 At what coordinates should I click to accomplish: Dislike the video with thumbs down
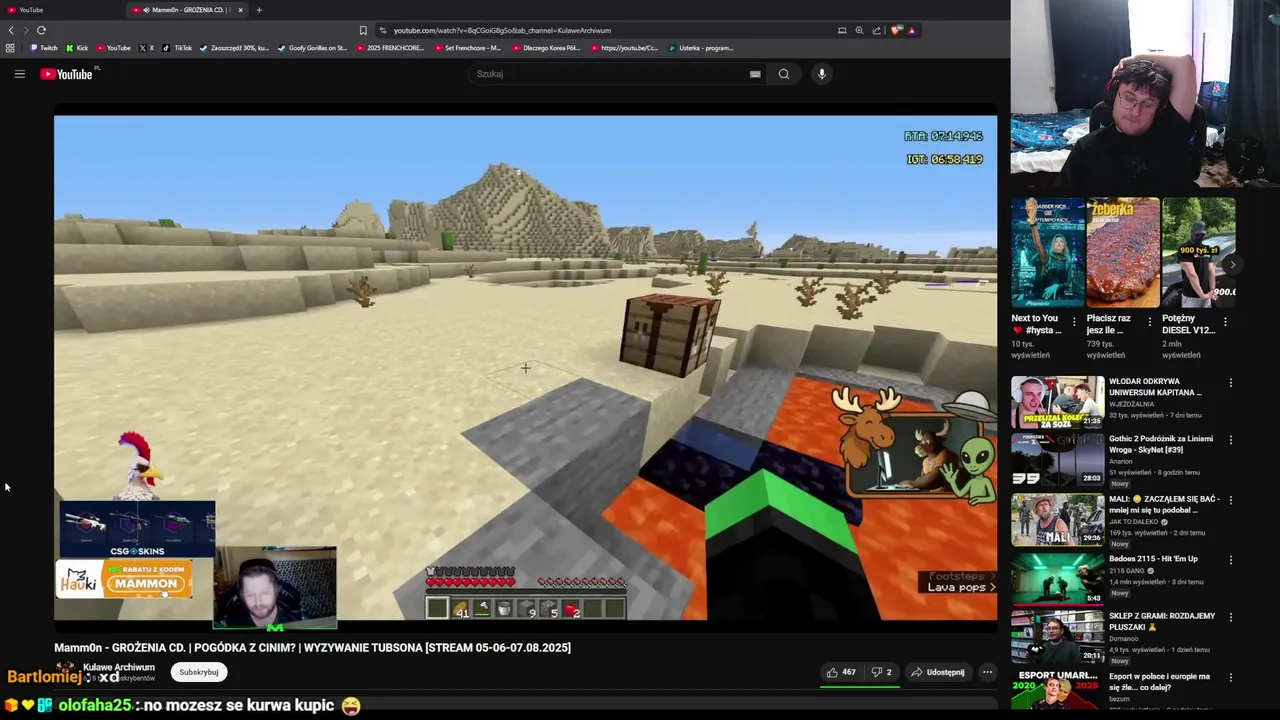point(881,672)
